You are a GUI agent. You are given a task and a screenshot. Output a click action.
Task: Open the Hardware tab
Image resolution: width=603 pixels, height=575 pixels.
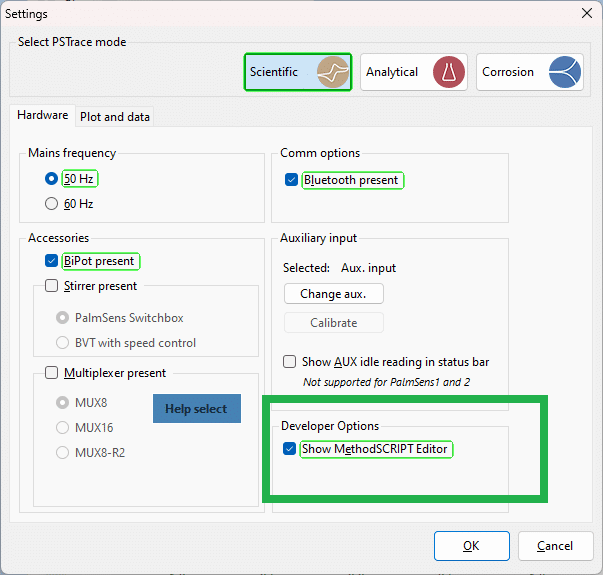[43, 115]
